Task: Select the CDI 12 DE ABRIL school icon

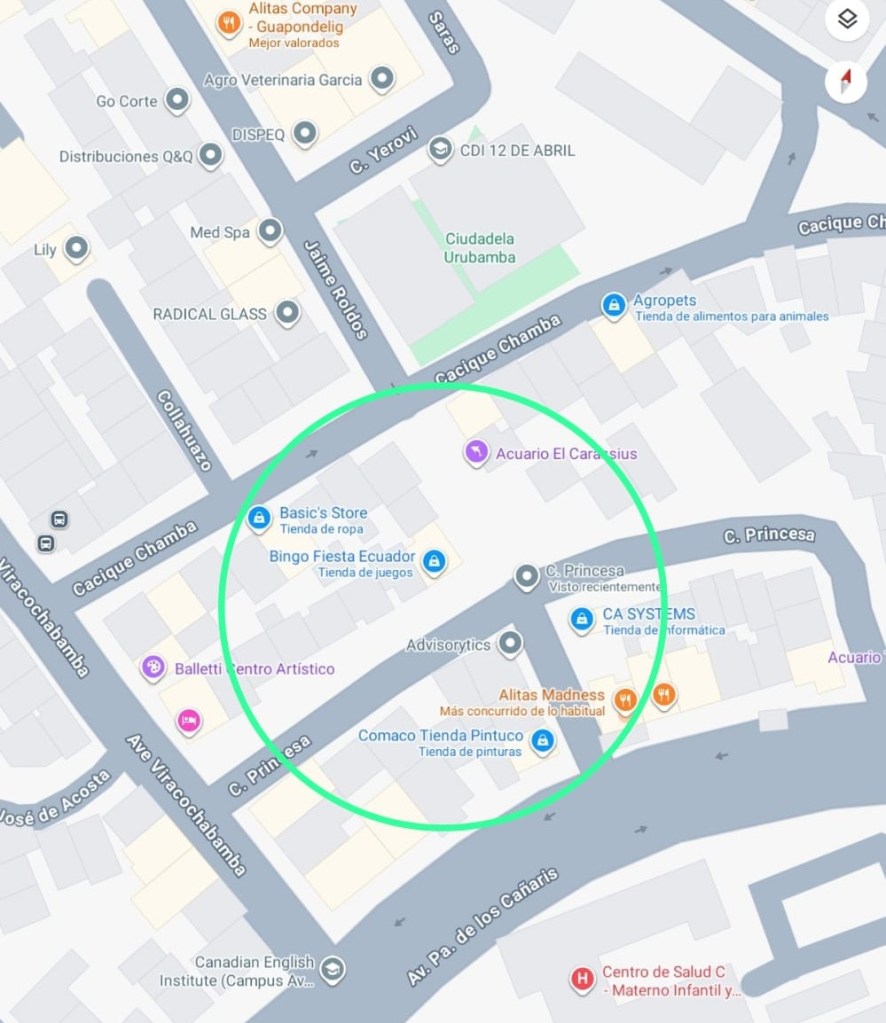Action: 440,150
